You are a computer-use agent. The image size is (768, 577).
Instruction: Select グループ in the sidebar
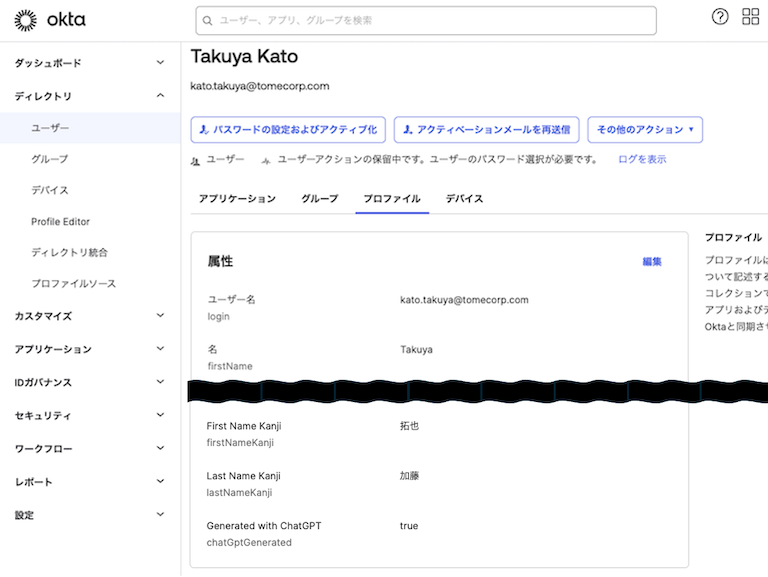(49, 159)
